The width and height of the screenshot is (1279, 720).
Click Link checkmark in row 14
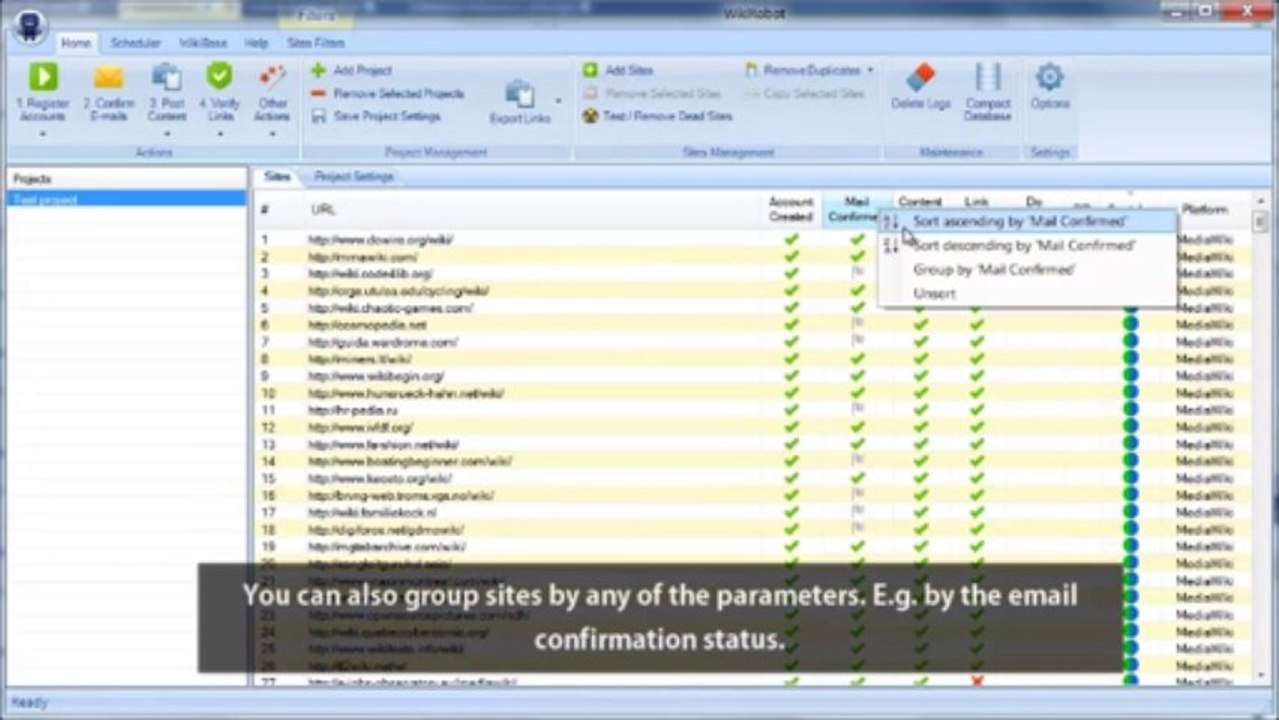(x=977, y=461)
